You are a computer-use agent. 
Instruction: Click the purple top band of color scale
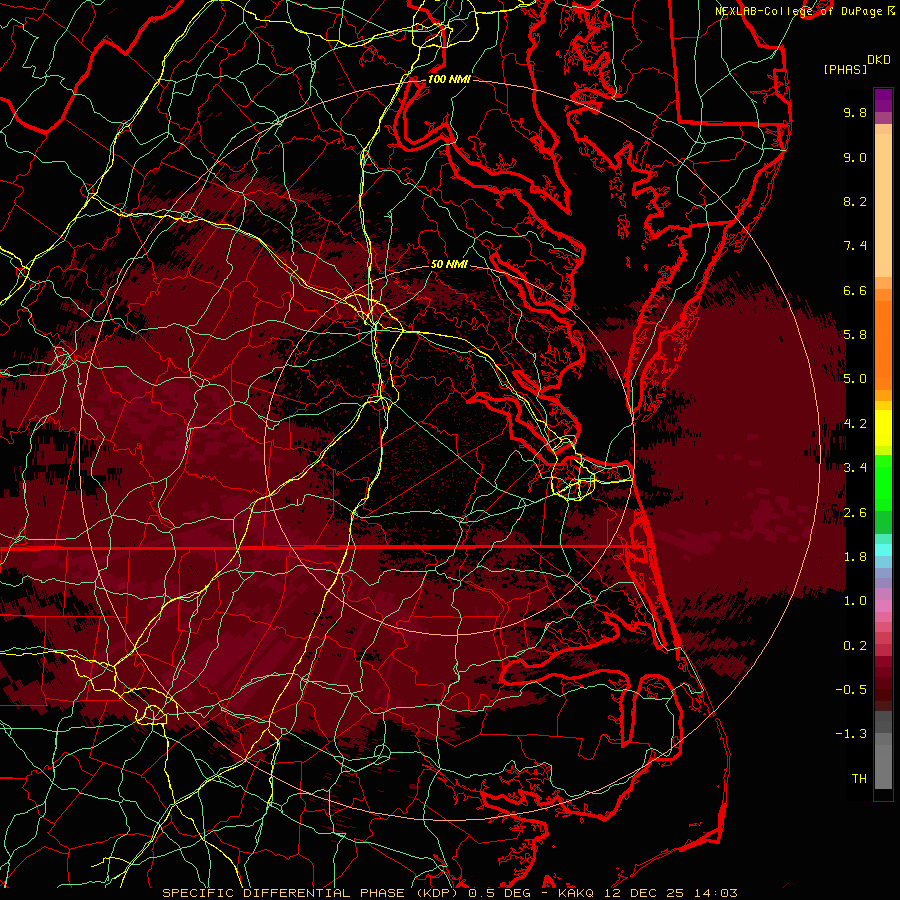point(883,100)
